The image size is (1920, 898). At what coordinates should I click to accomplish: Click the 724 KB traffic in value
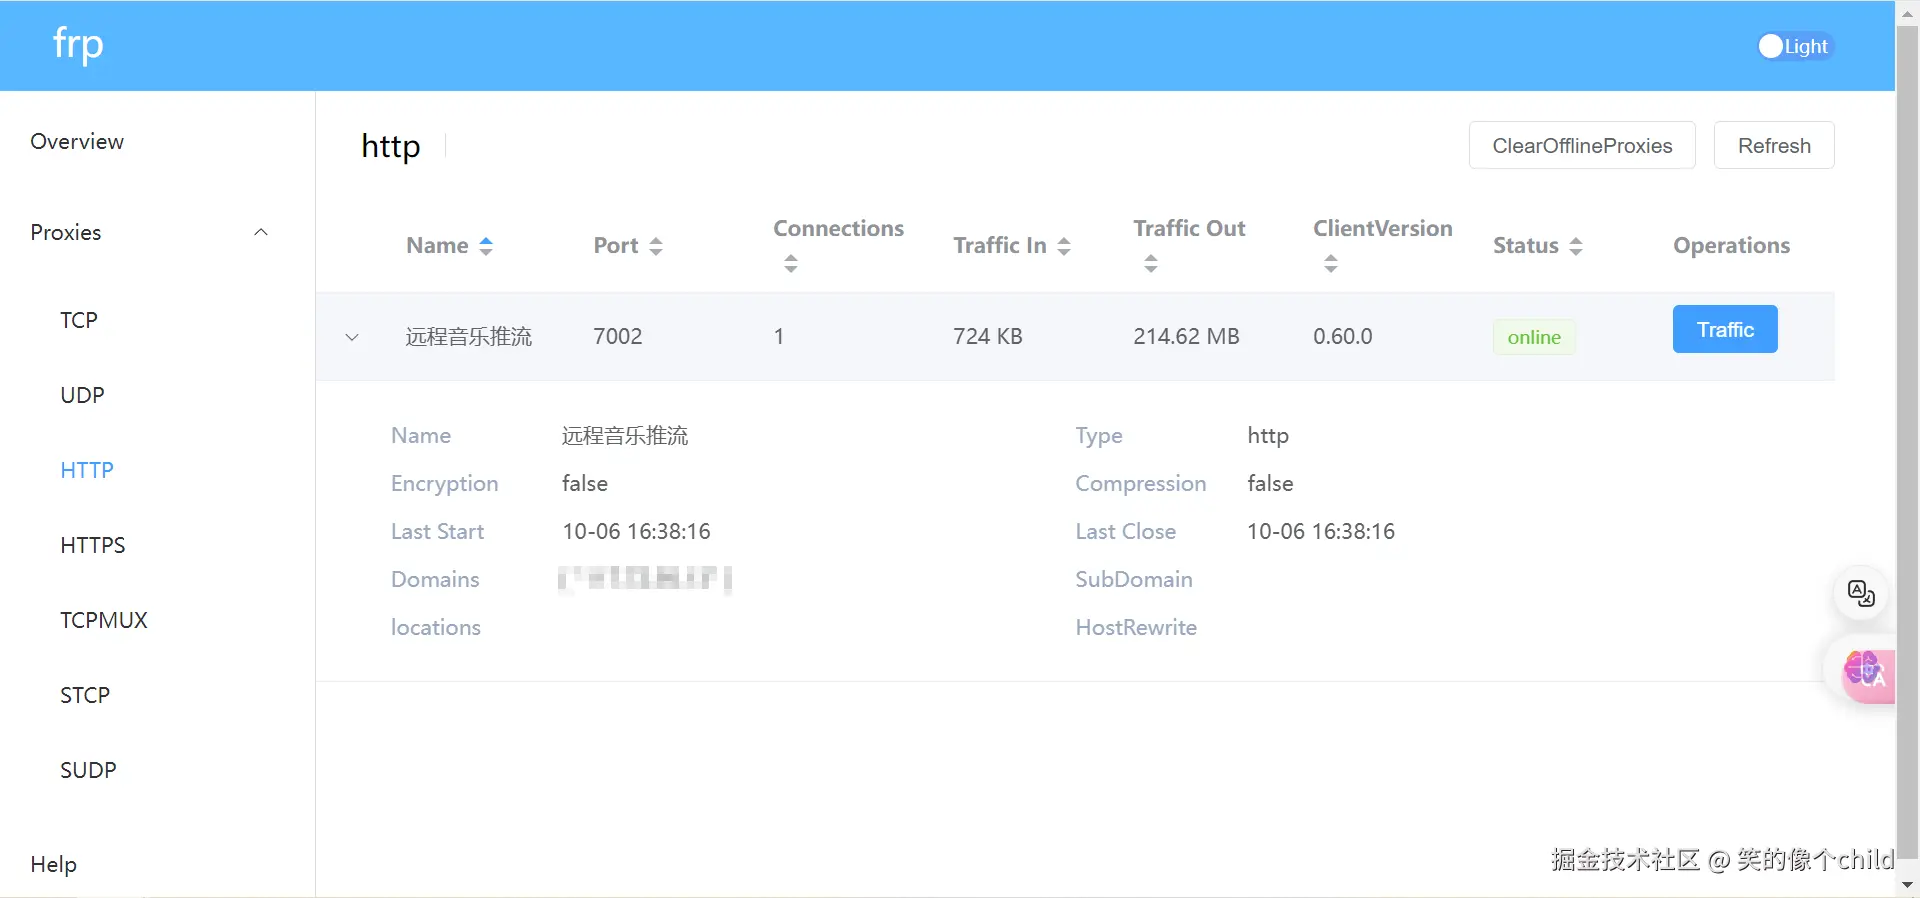pyautogui.click(x=988, y=336)
